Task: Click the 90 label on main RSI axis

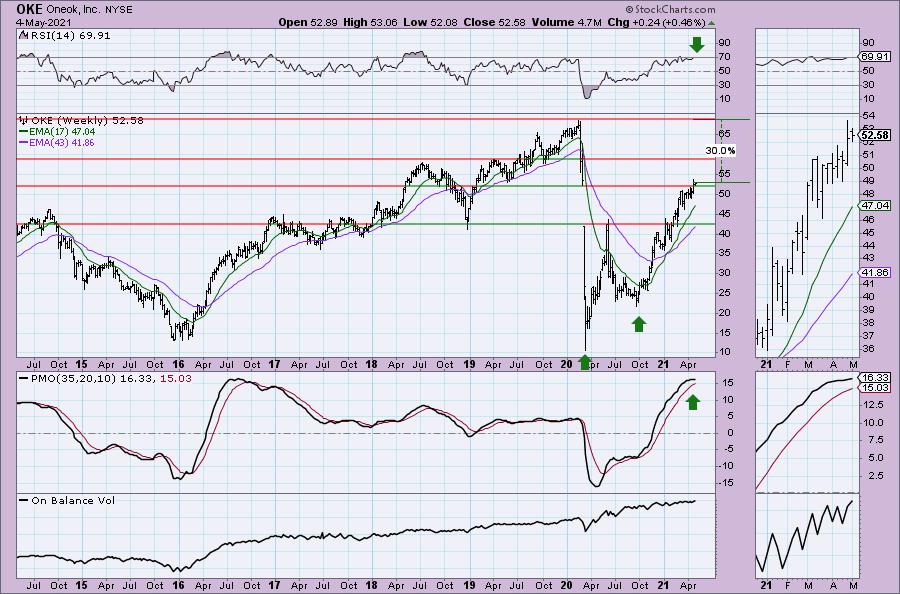Action: pyautogui.click(x=724, y=43)
